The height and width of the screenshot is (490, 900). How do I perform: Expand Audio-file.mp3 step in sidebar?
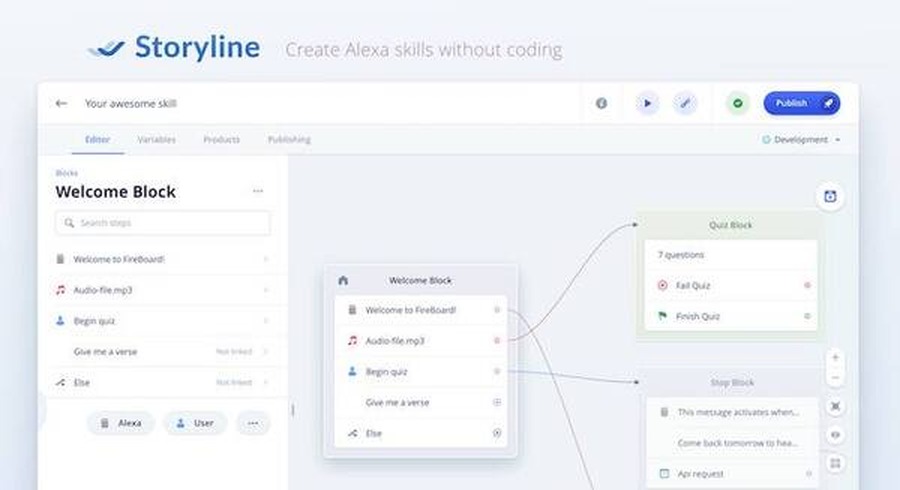265,290
